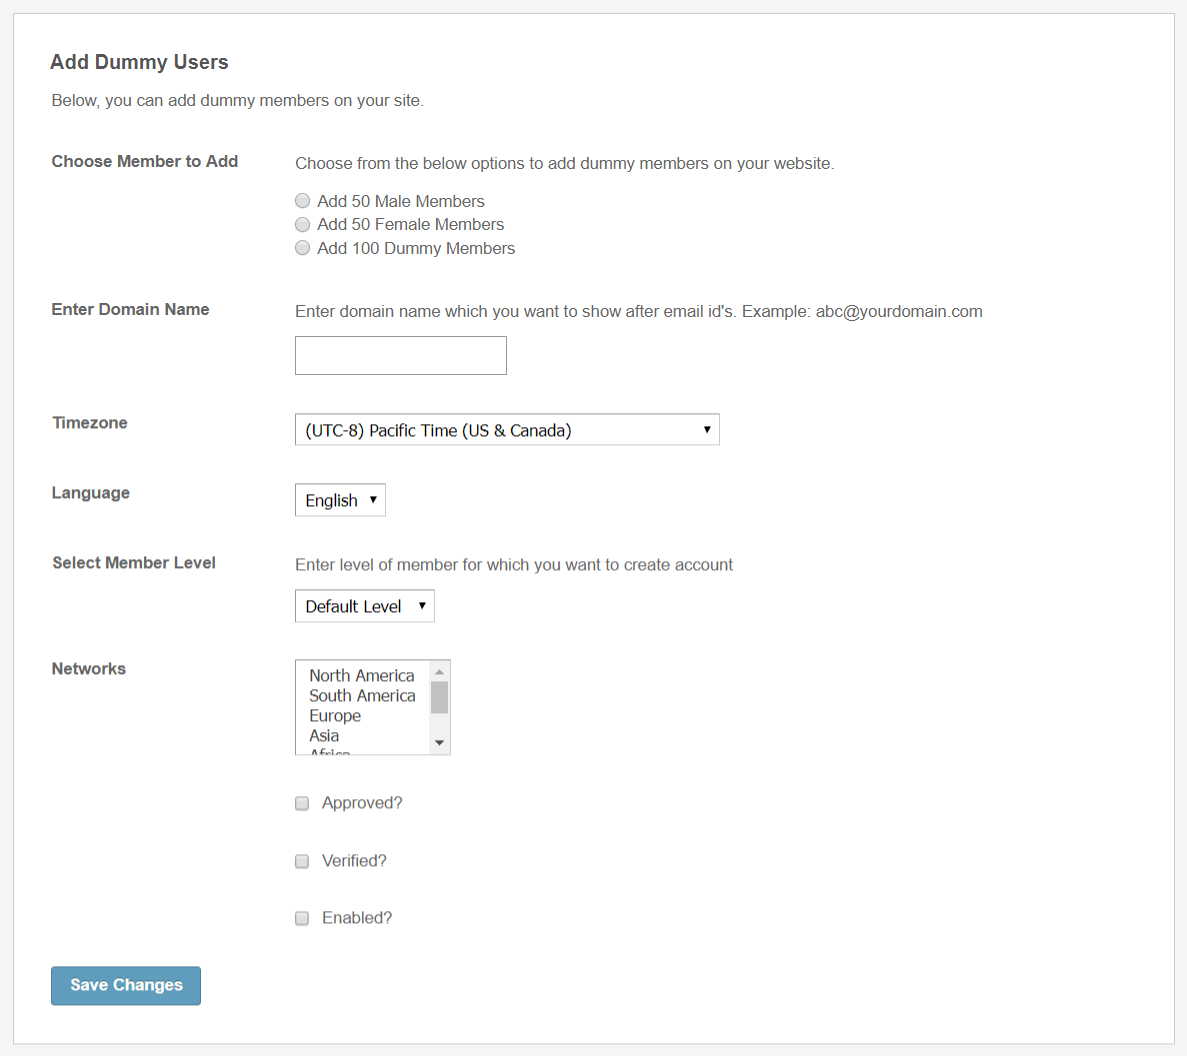Open the Timezone dropdown
This screenshot has height=1056, width=1187.
[x=507, y=430]
